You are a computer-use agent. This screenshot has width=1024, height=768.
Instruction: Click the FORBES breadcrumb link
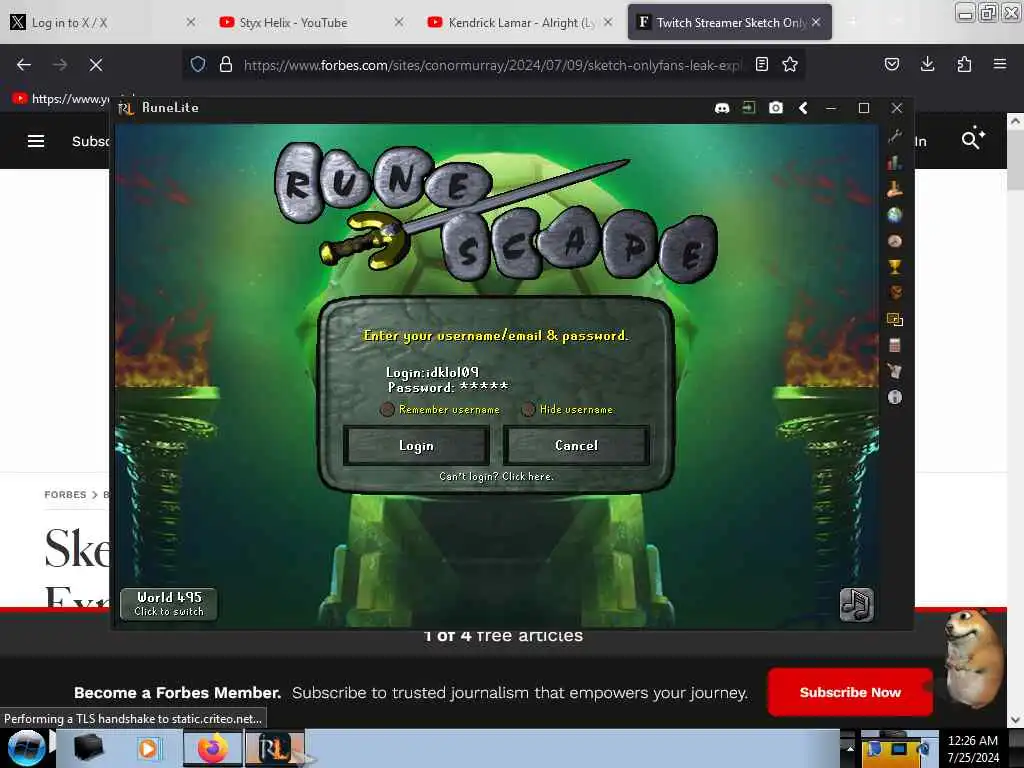click(65, 494)
